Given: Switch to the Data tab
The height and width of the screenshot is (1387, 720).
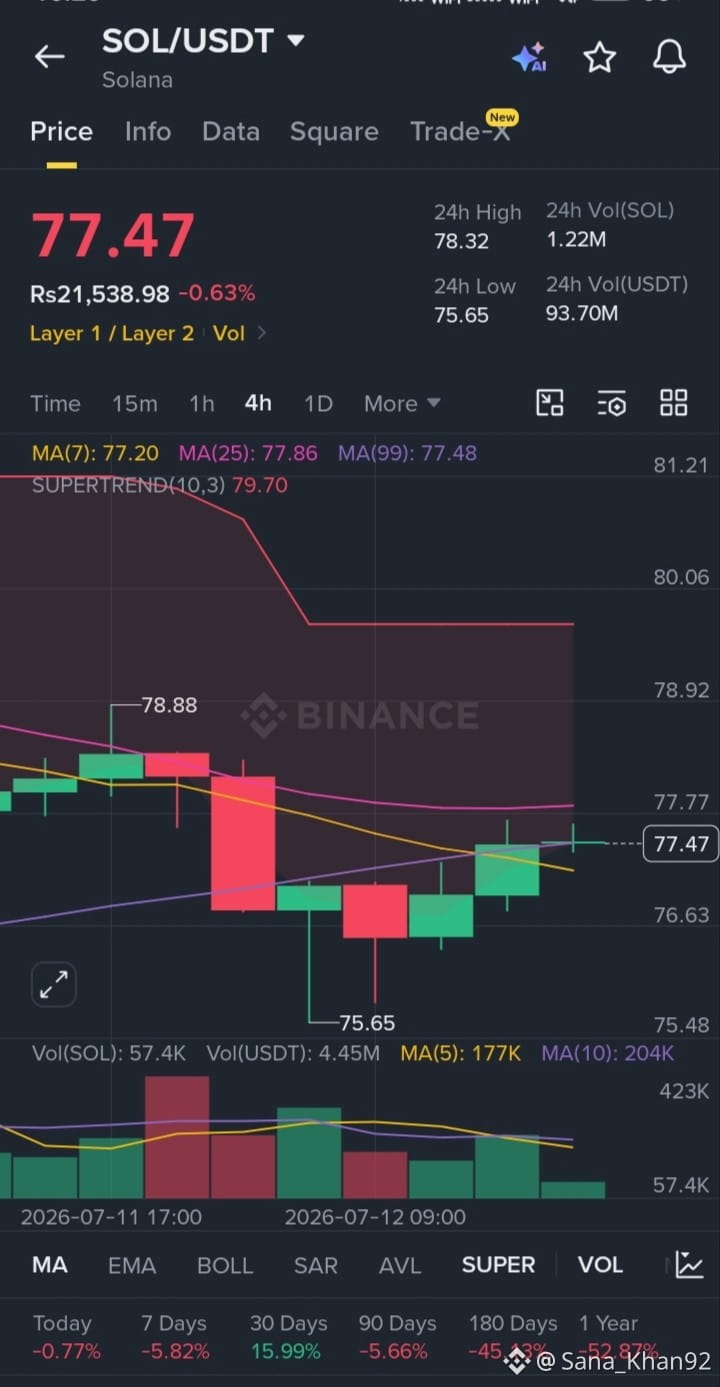Looking at the screenshot, I should click(x=230, y=132).
